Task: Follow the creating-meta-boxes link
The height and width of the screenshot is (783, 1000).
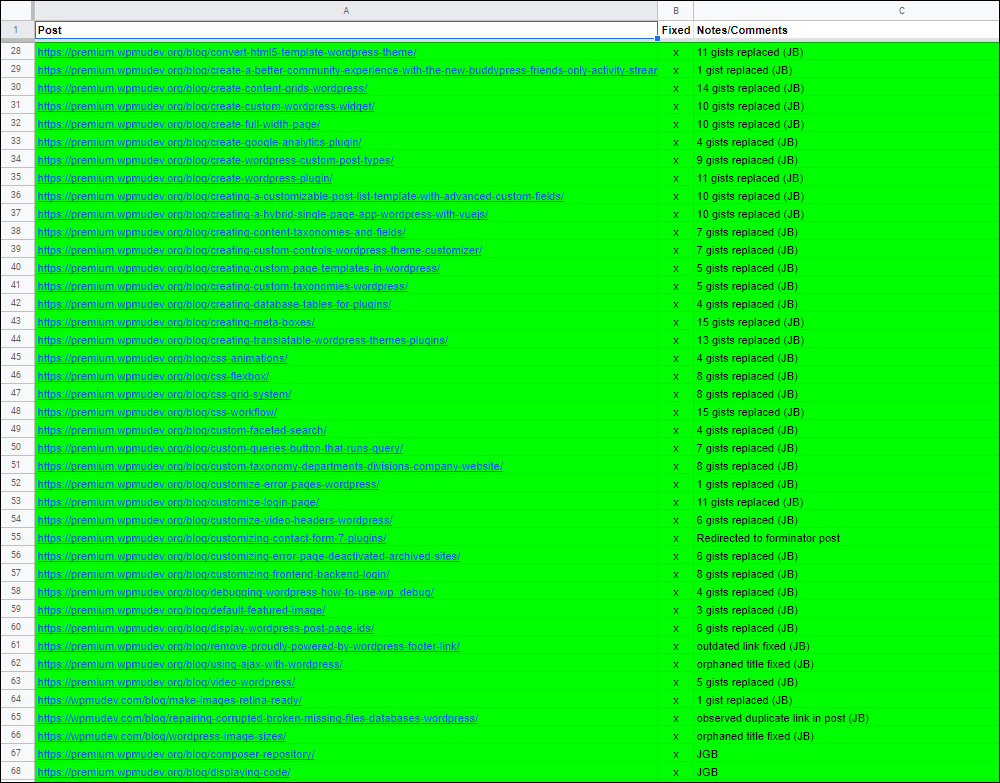Action: [176, 322]
